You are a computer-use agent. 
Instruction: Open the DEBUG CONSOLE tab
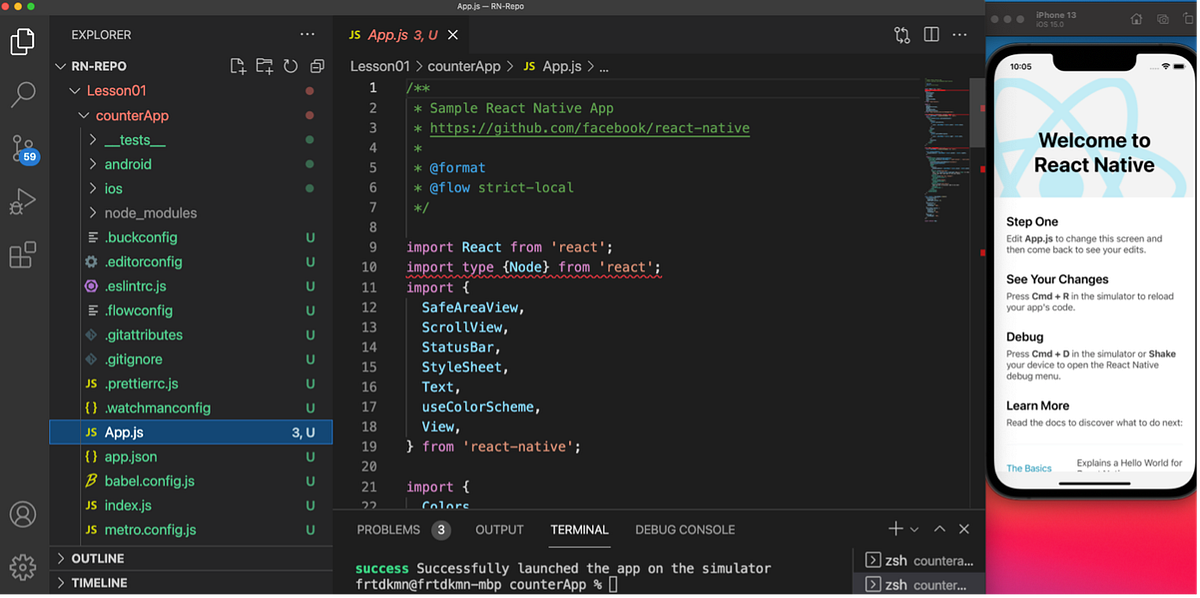point(684,529)
